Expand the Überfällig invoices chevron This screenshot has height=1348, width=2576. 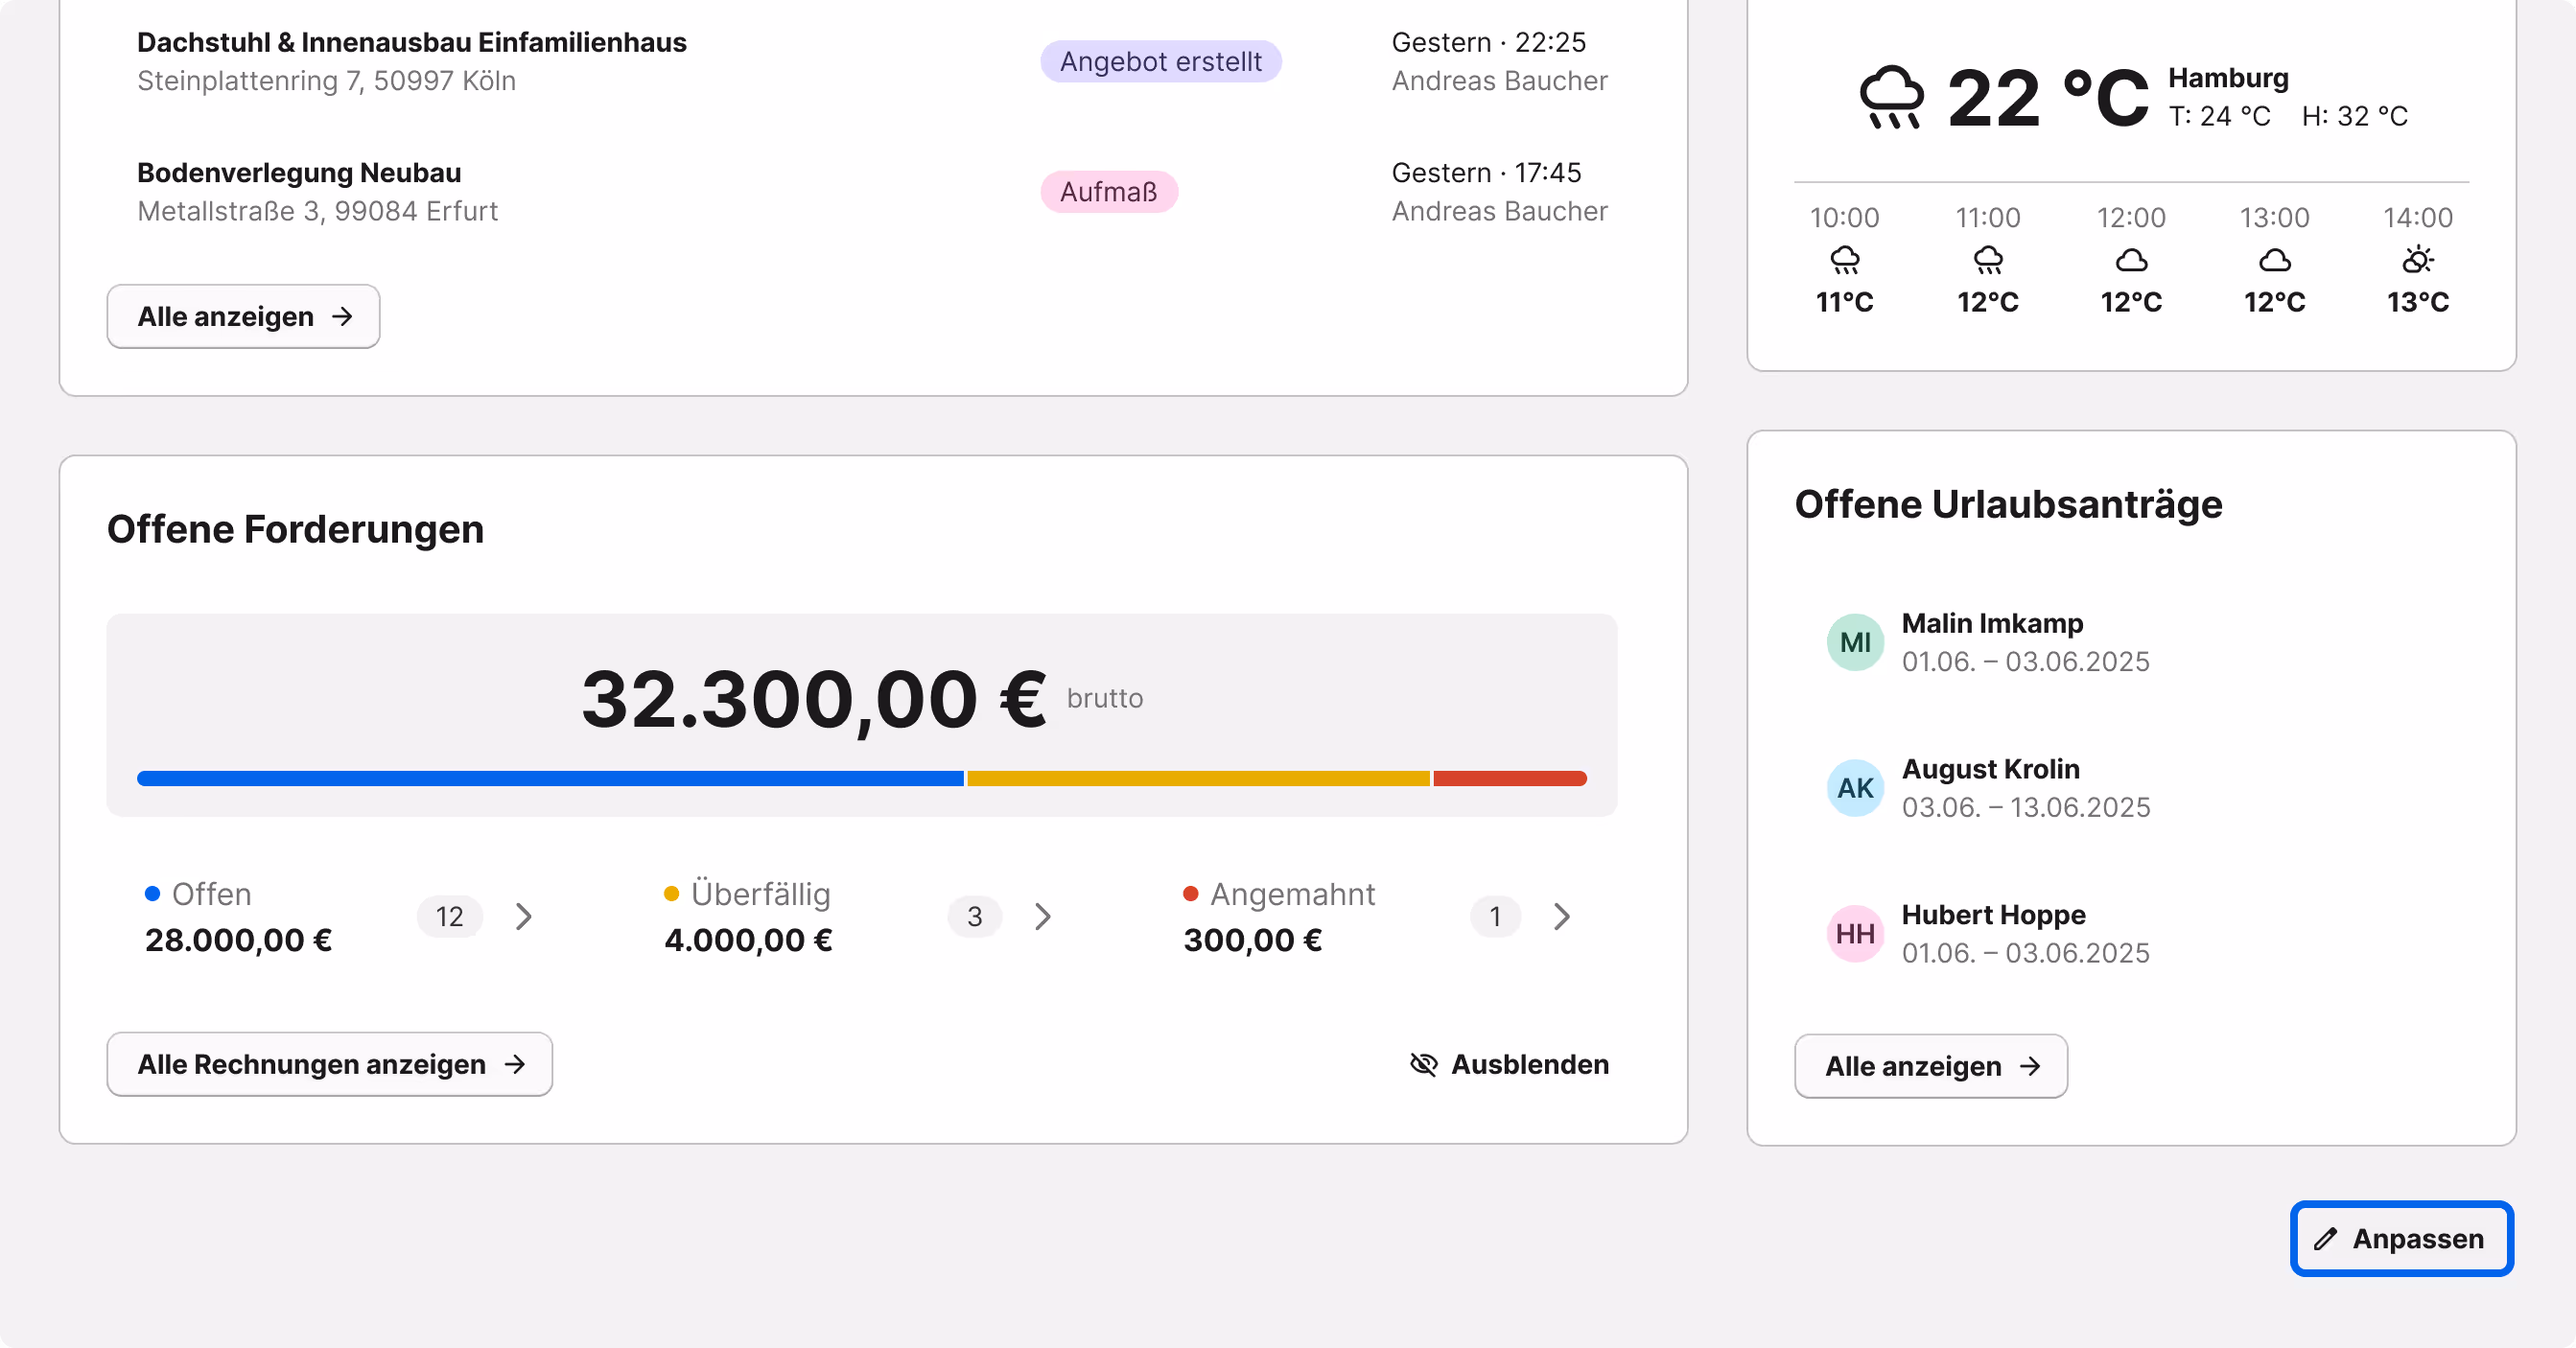pyautogui.click(x=1043, y=917)
